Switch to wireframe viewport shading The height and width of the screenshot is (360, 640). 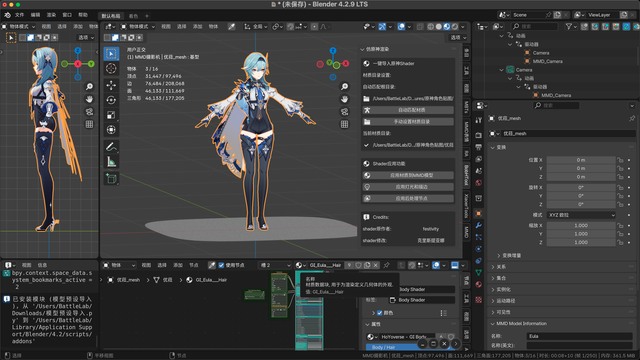click(431, 27)
